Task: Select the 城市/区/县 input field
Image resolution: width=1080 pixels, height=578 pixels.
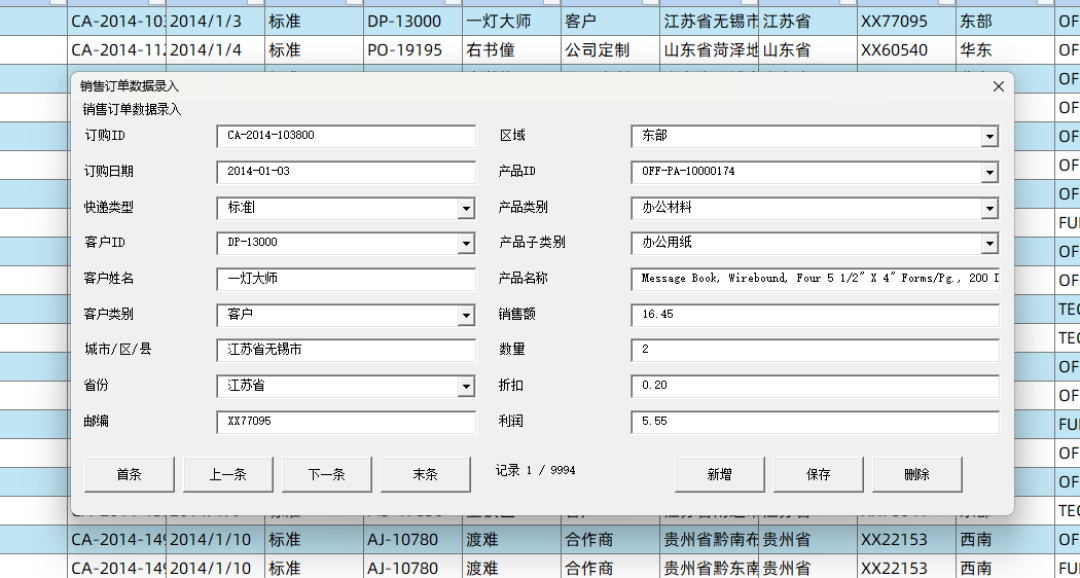Action: tap(346, 350)
